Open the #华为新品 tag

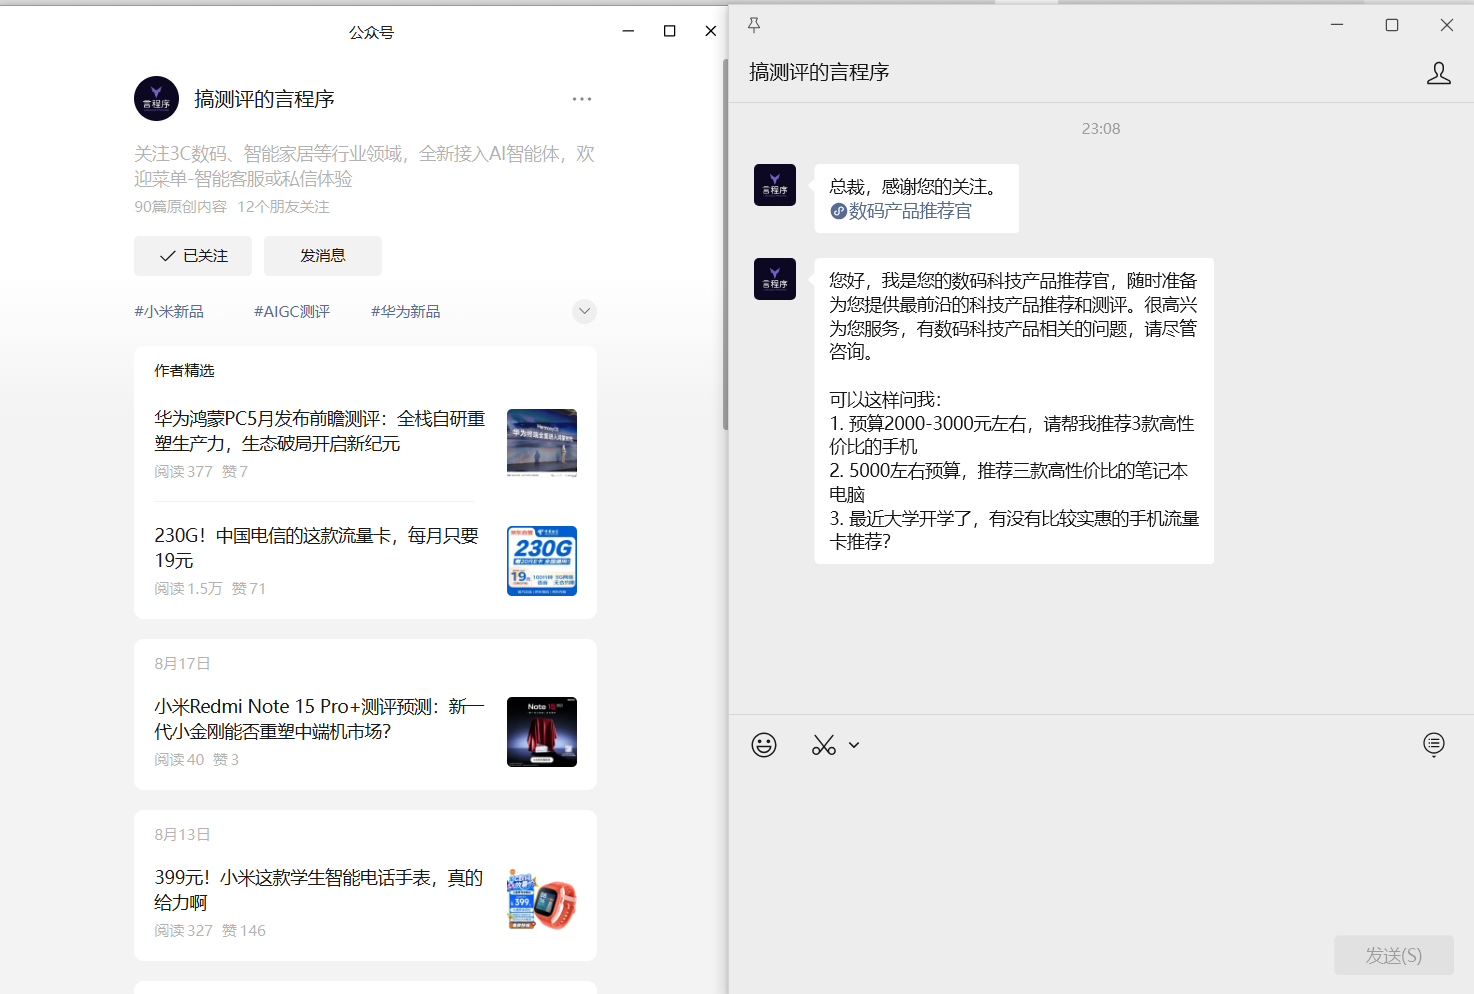point(406,311)
